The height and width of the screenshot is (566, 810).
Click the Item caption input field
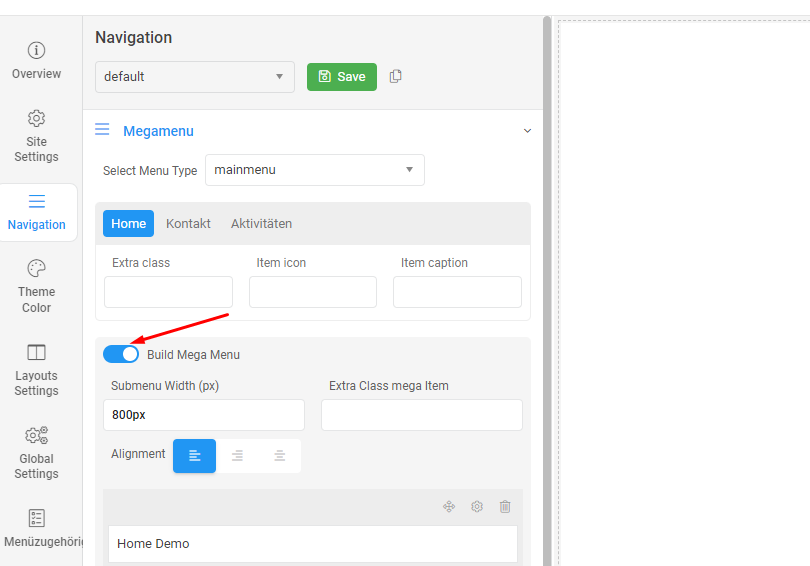[457, 292]
